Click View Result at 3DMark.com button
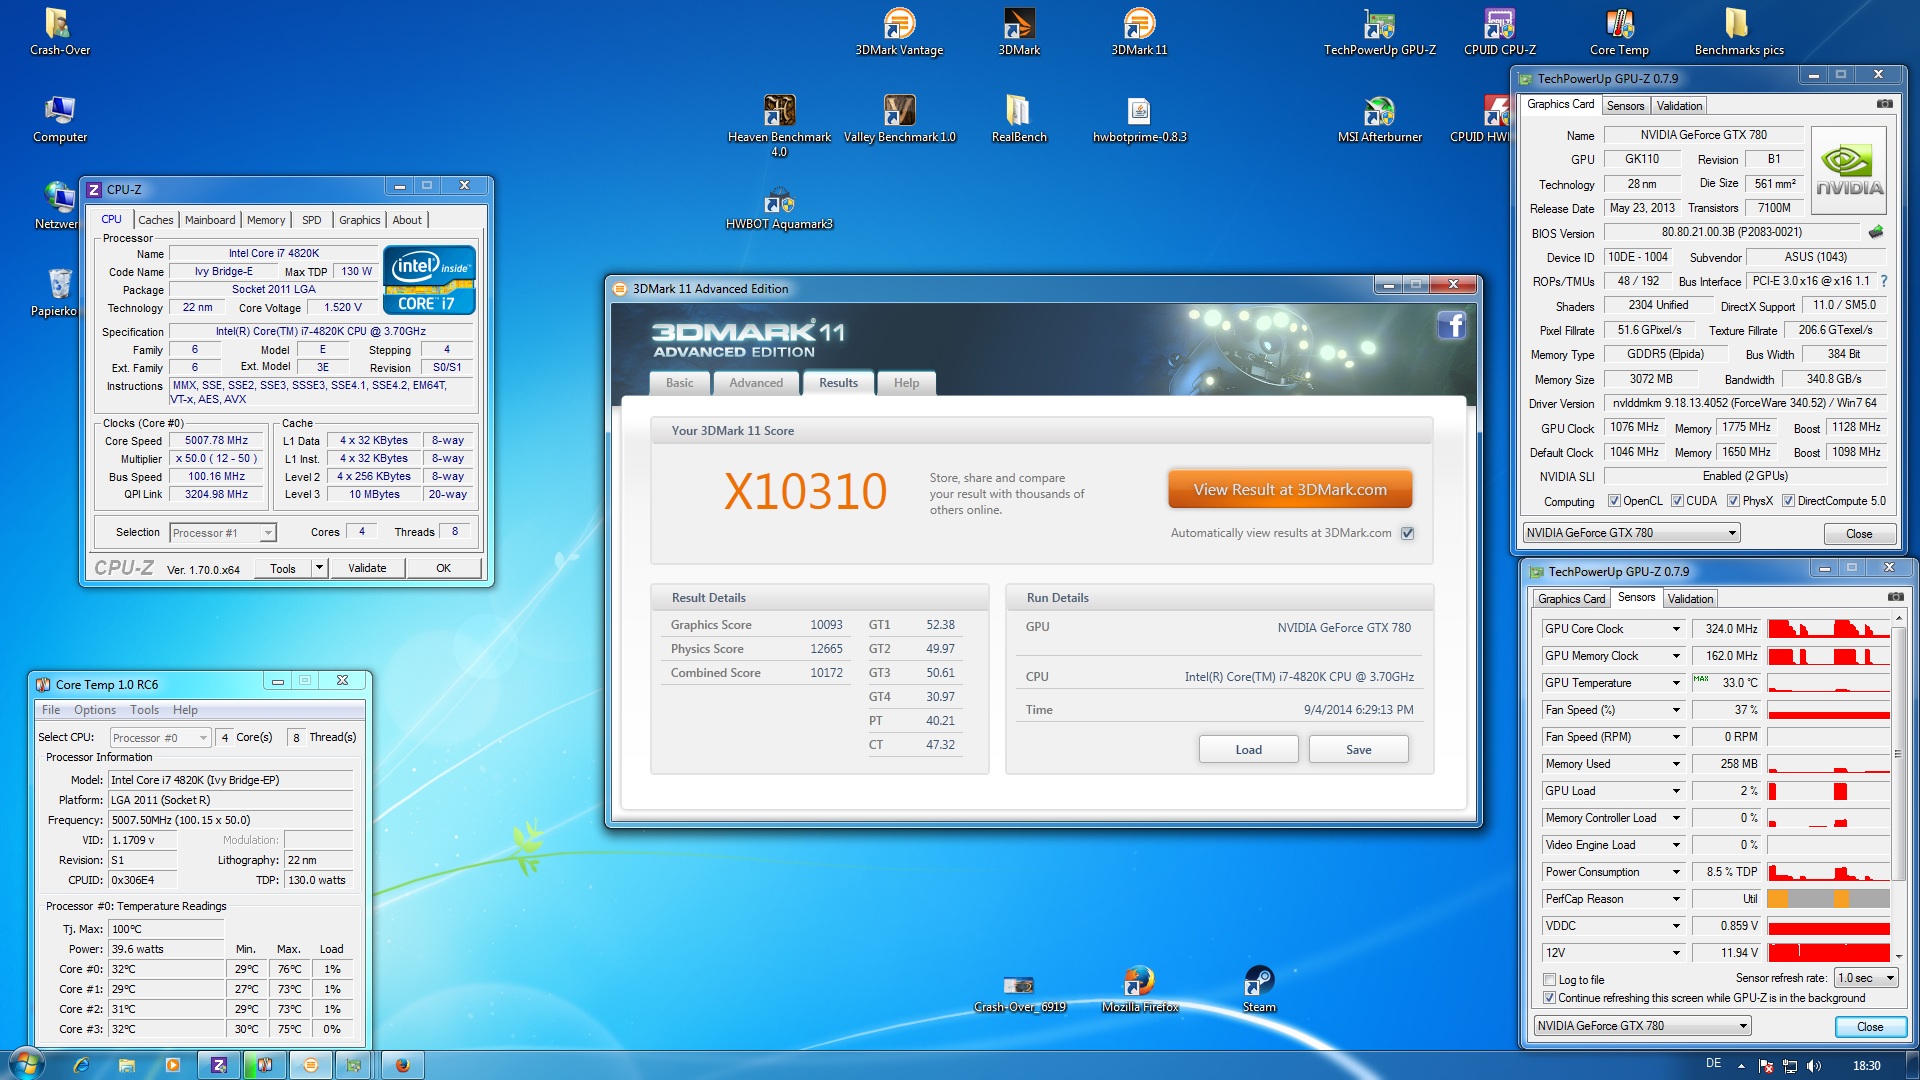This screenshot has height=1080, width=1920. tap(1290, 490)
